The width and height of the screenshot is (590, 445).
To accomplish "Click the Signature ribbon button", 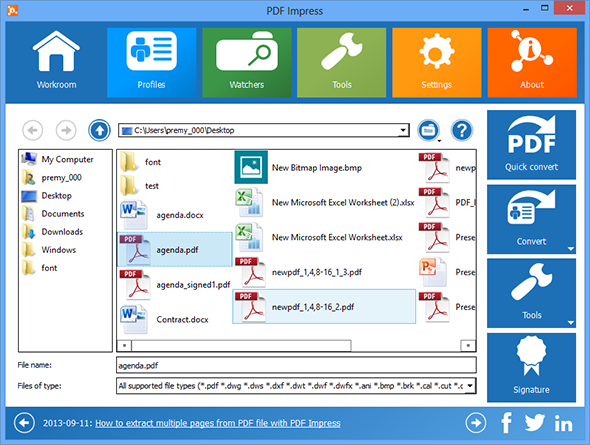I will pyautogui.click(x=531, y=368).
